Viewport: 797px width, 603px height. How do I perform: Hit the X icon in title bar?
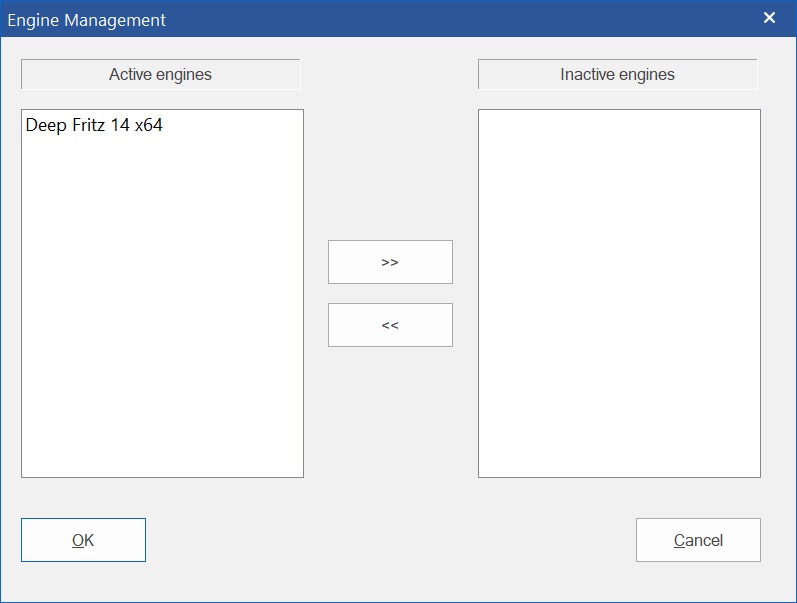pyautogui.click(x=769, y=18)
